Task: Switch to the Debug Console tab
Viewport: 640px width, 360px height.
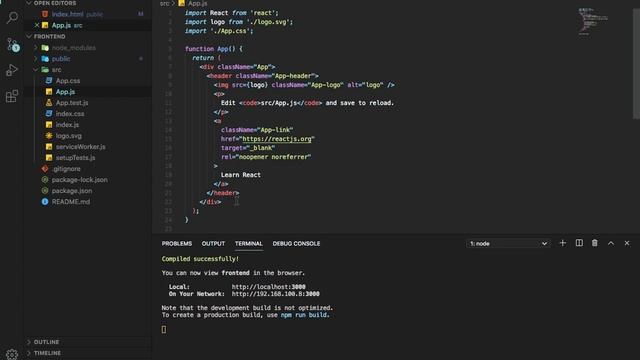Action: (x=296, y=244)
